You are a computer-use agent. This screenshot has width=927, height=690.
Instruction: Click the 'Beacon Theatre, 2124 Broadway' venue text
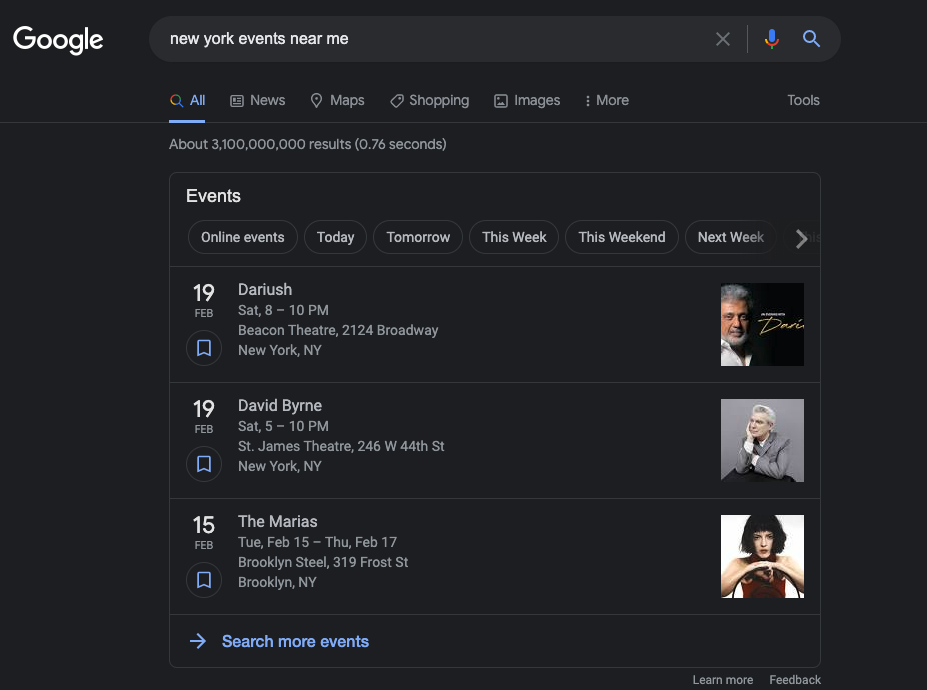(x=338, y=330)
